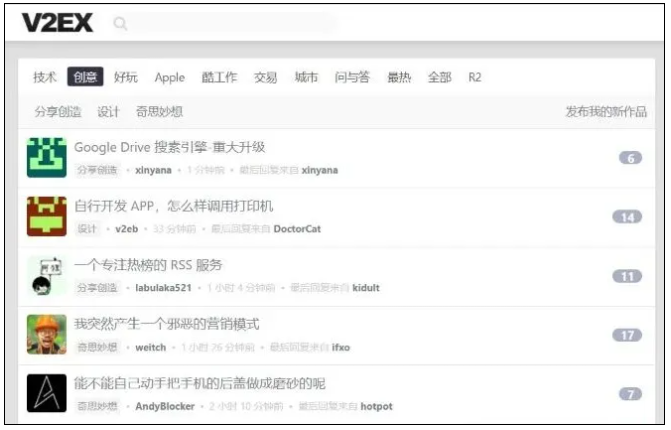The width and height of the screenshot is (671, 430).
Task: Click 发布我的新作品 link
Action: (x=607, y=111)
